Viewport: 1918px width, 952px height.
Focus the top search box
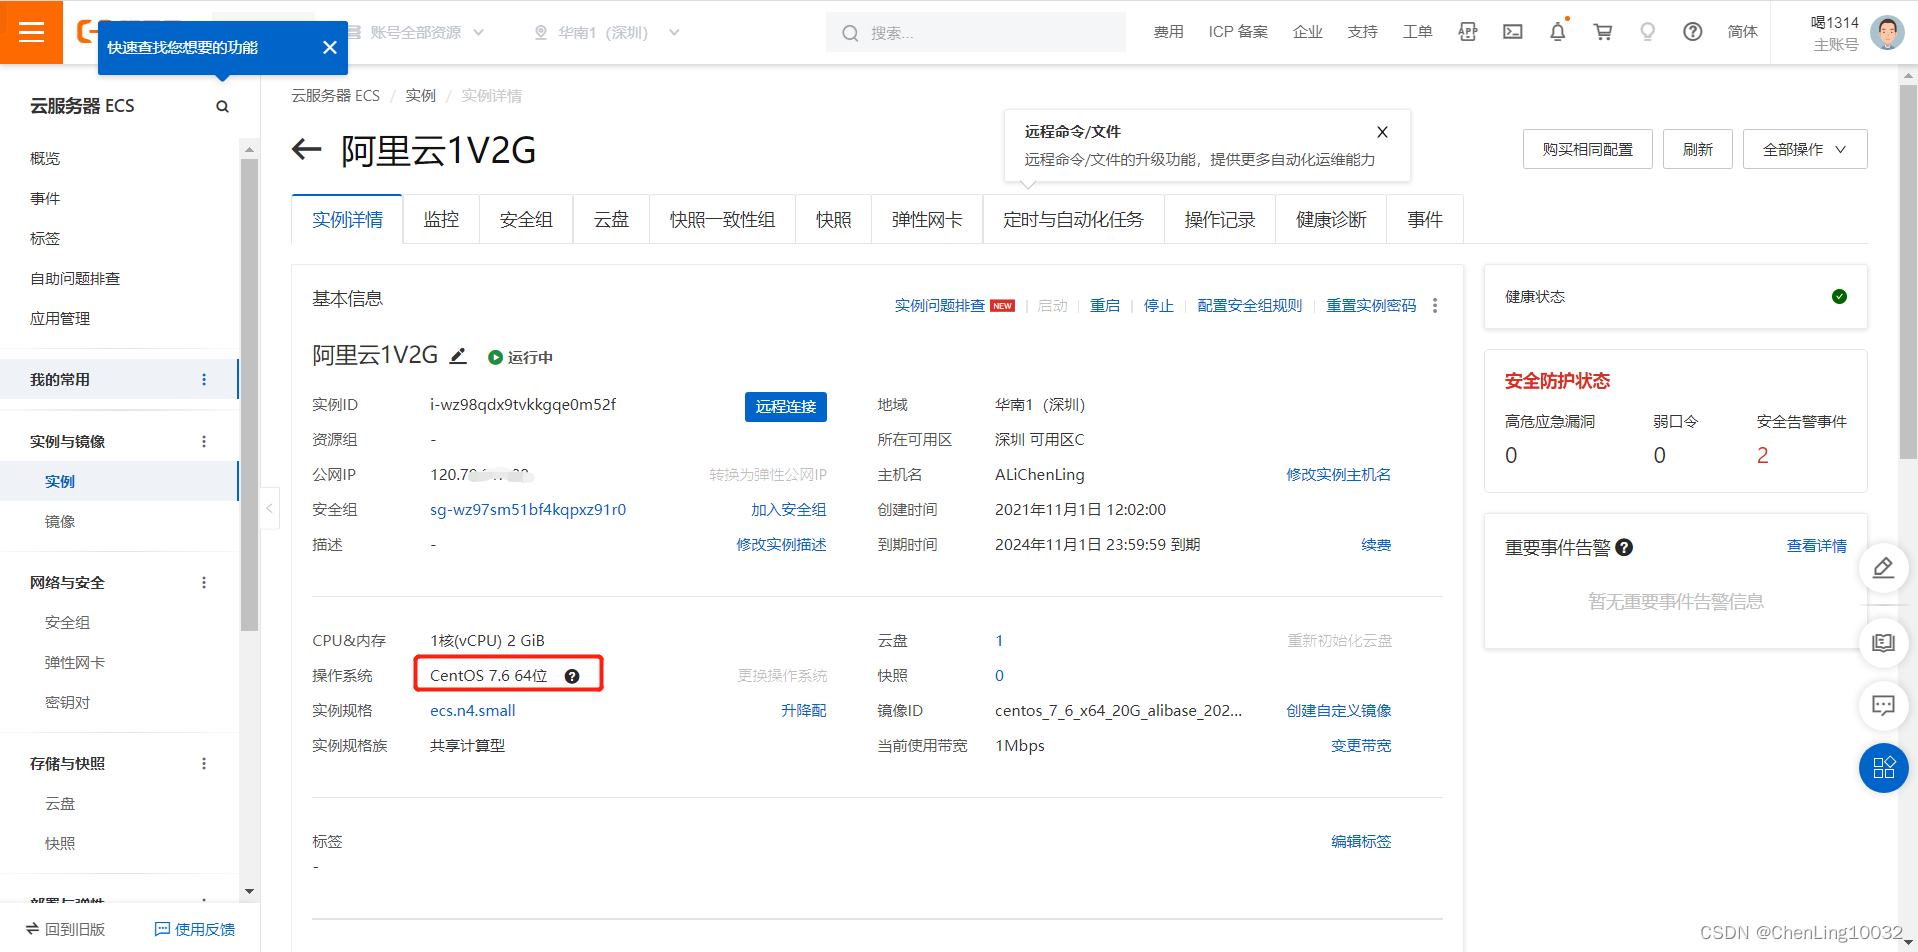[x=976, y=32]
